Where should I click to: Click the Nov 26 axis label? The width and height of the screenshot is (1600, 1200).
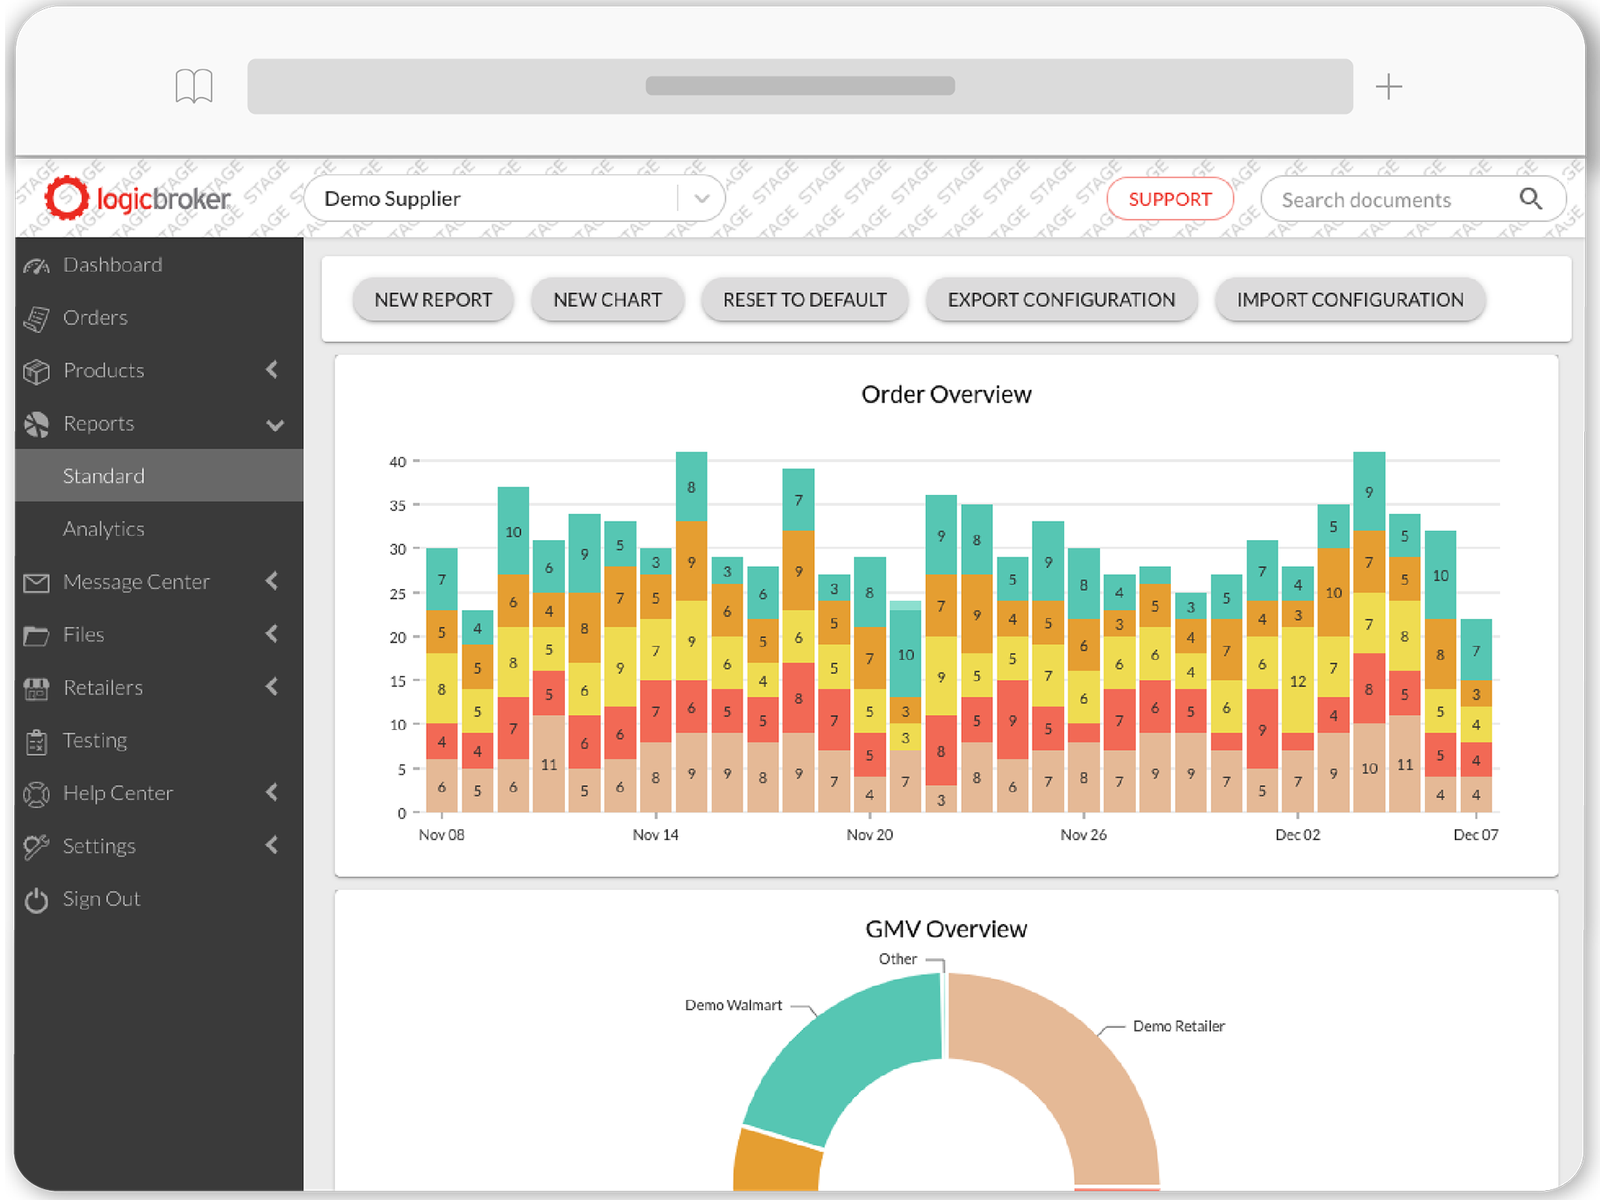1084,835
